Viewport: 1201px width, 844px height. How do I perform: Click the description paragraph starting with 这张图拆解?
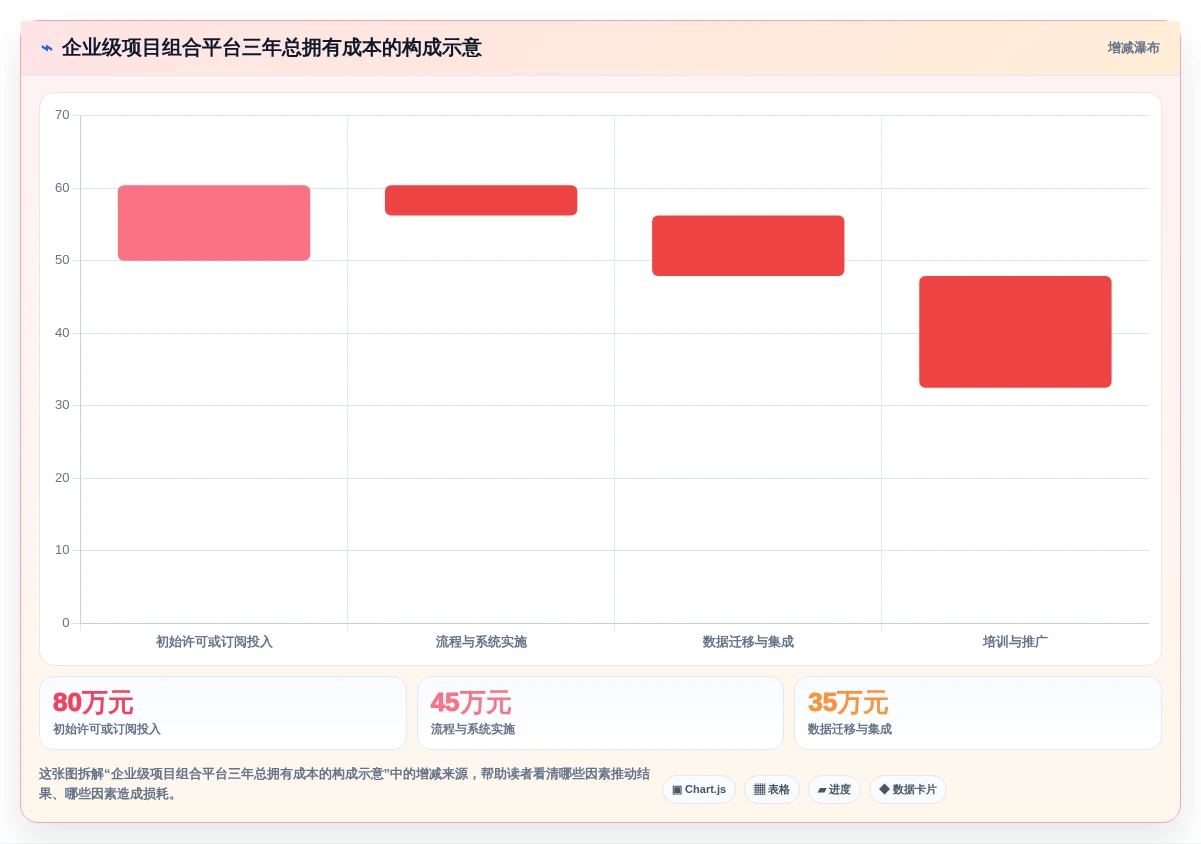344,784
